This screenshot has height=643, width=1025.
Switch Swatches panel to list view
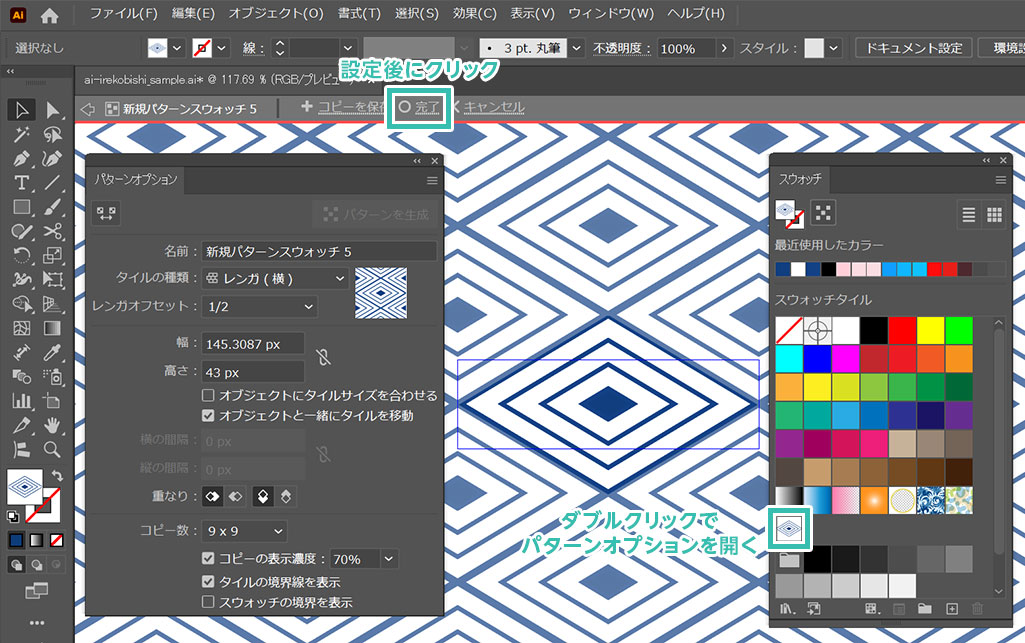(x=968, y=214)
